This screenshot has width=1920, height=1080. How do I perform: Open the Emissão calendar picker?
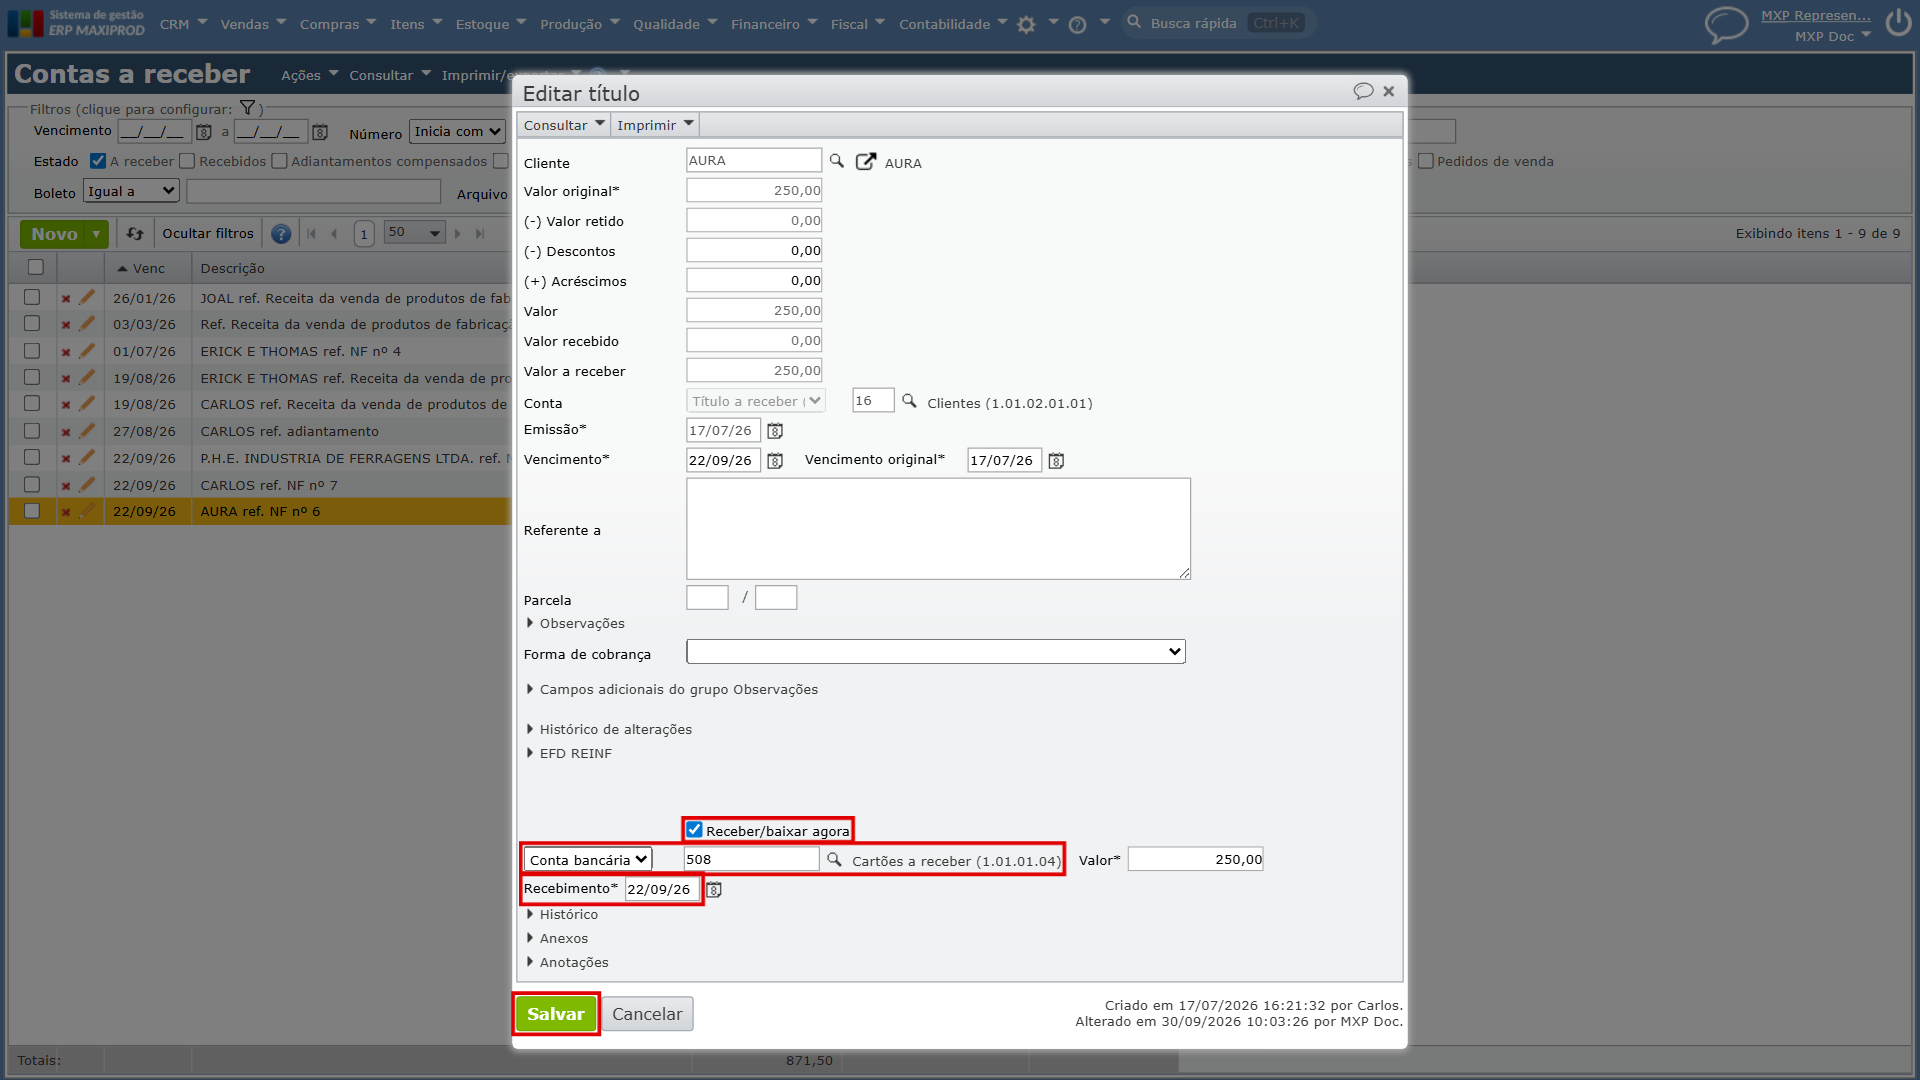[x=775, y=431]
